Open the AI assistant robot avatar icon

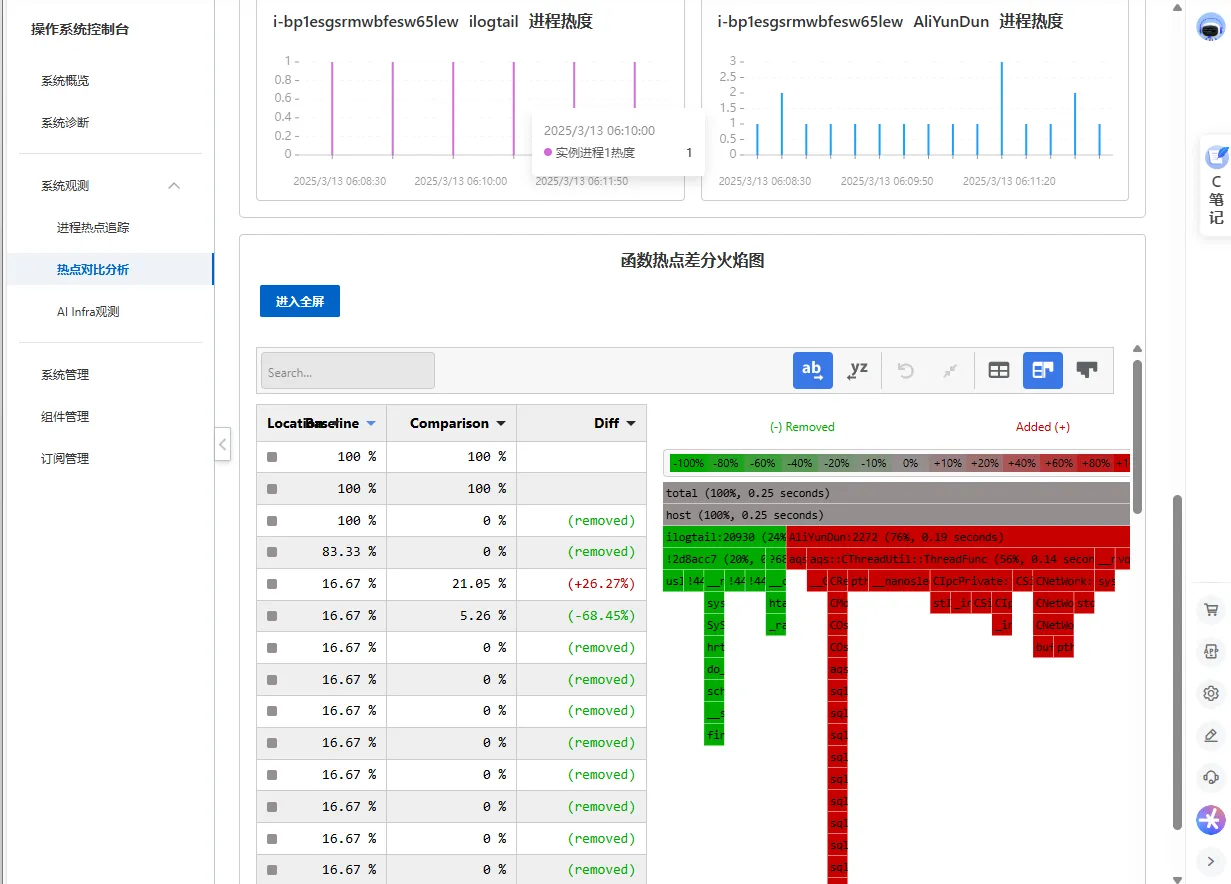[1211, 28]
